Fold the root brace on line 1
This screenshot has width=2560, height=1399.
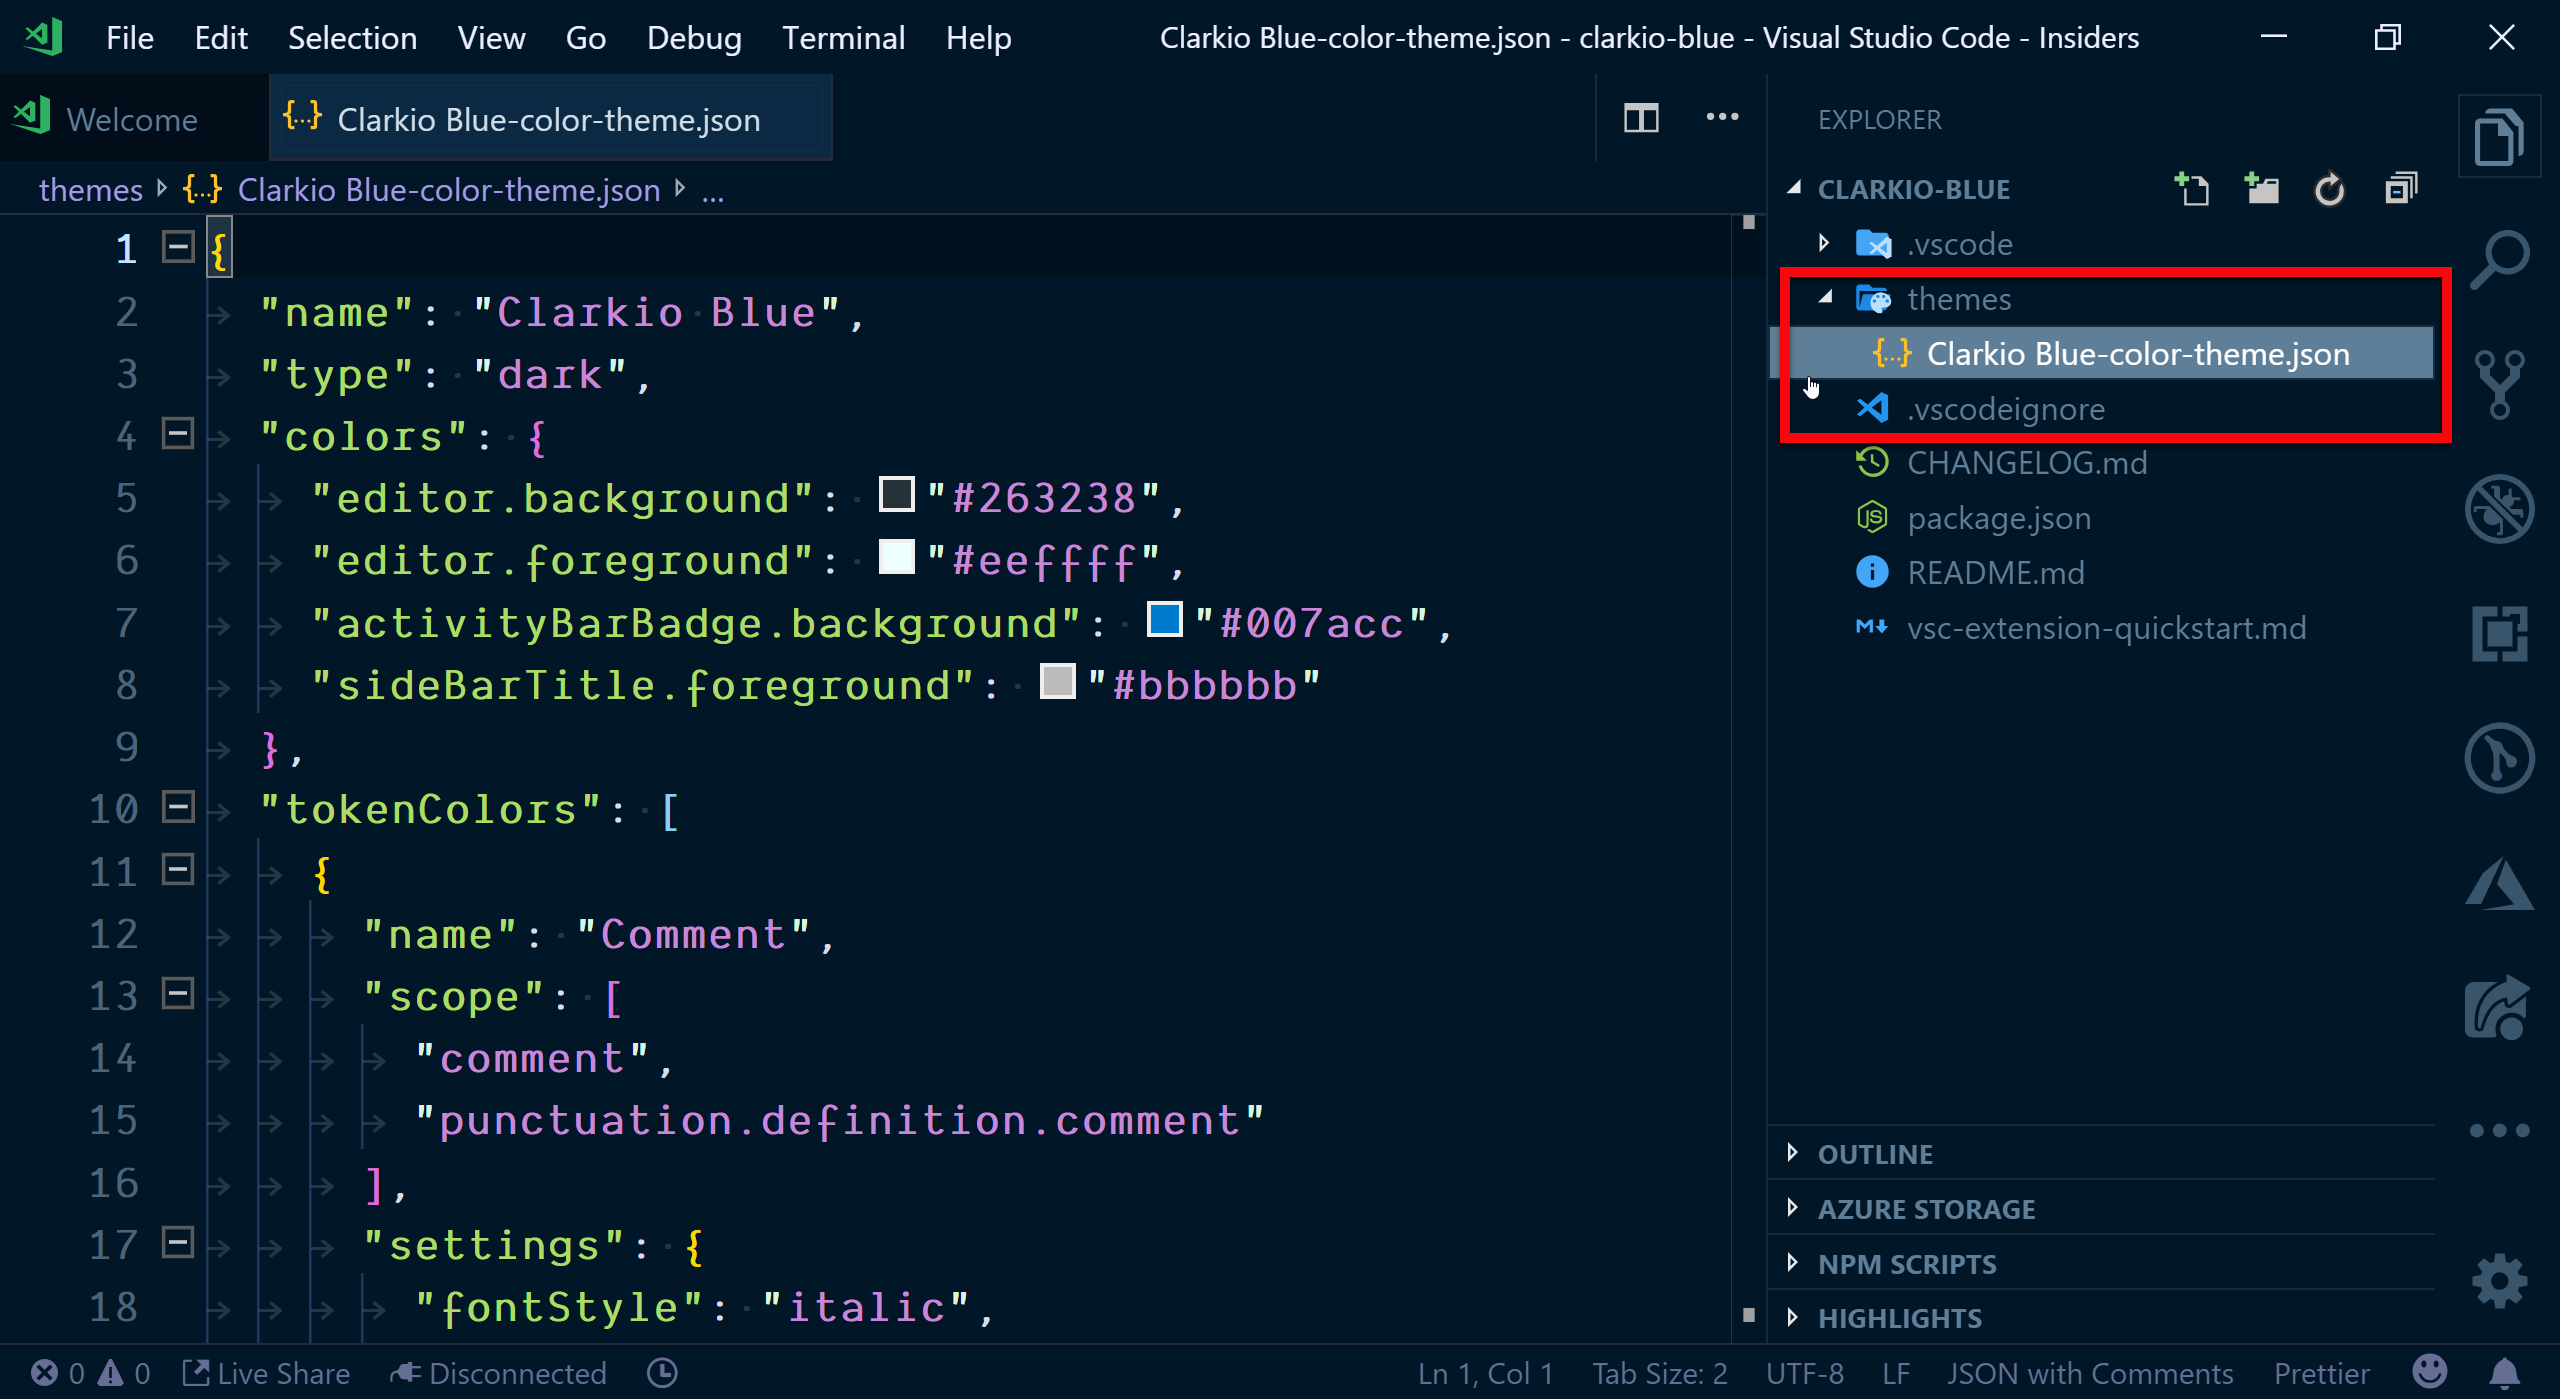click(178, 247)
